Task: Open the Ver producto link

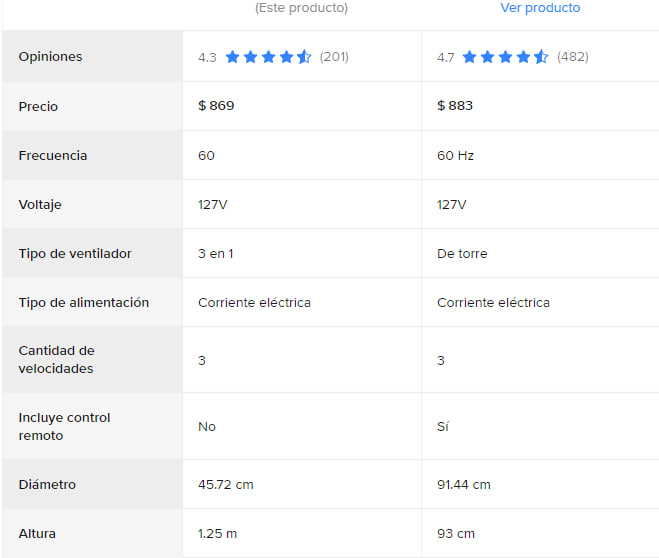Action: click(x=540, y=8)
